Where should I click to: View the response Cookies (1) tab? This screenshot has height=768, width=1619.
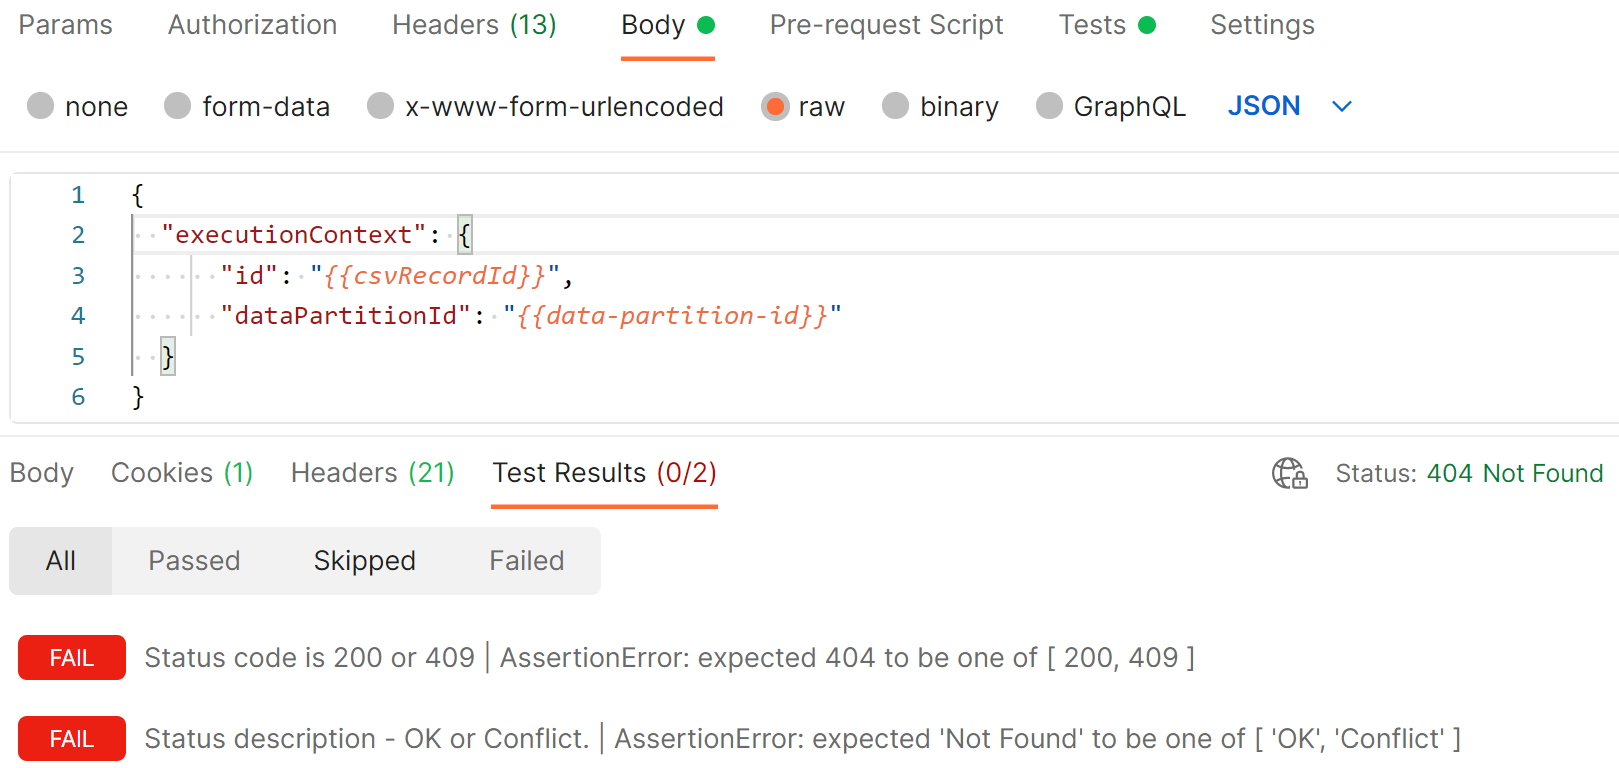[x=182, y=473]
